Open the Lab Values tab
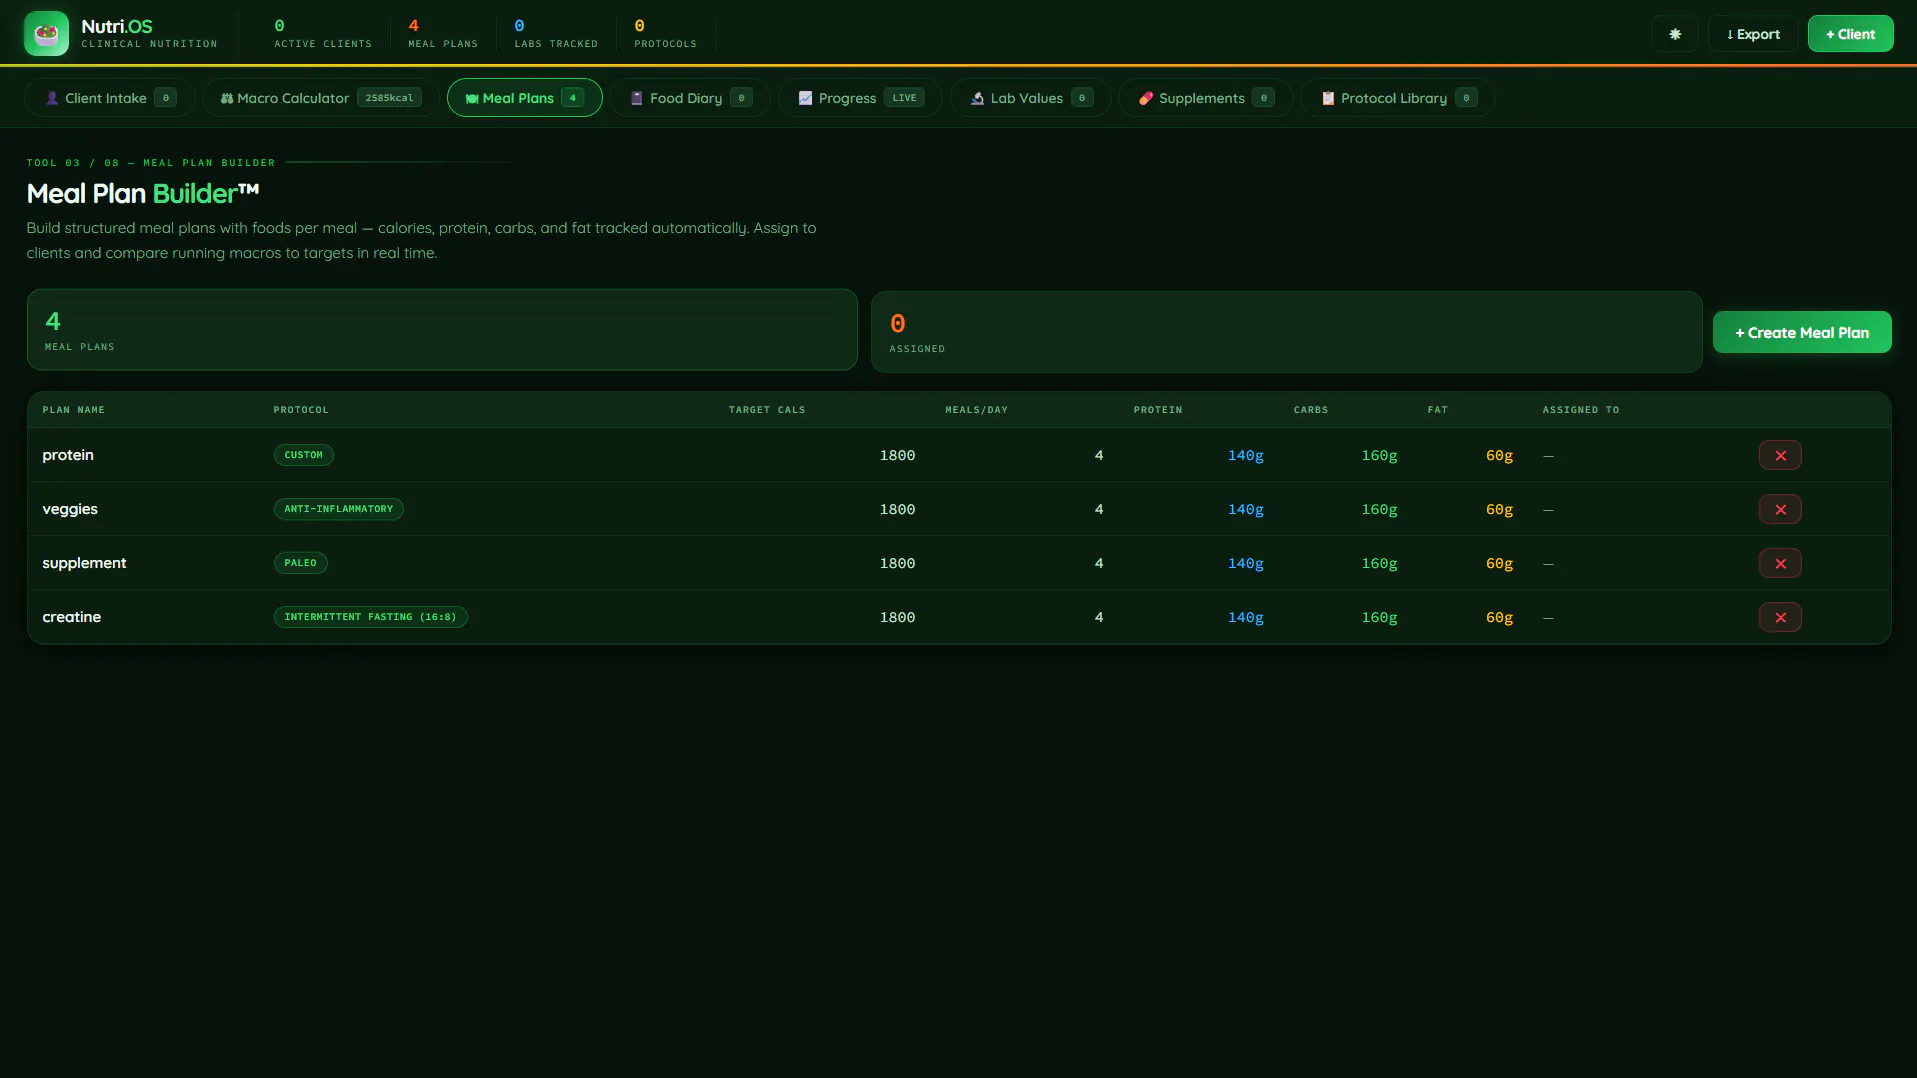This screenshot has width=1917, height=1078. 1030,98
